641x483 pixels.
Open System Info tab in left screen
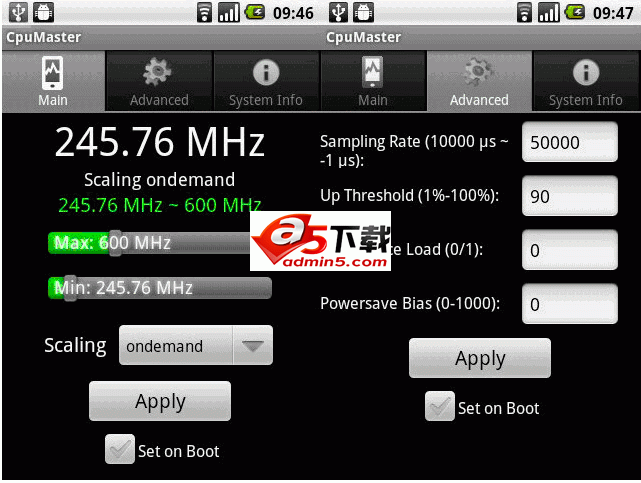266,81
